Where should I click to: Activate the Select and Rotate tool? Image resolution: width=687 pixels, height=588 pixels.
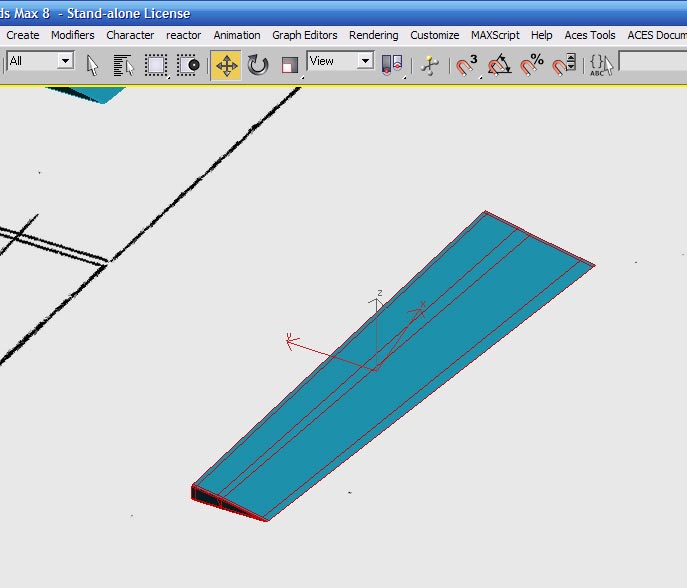coord(258,65)
